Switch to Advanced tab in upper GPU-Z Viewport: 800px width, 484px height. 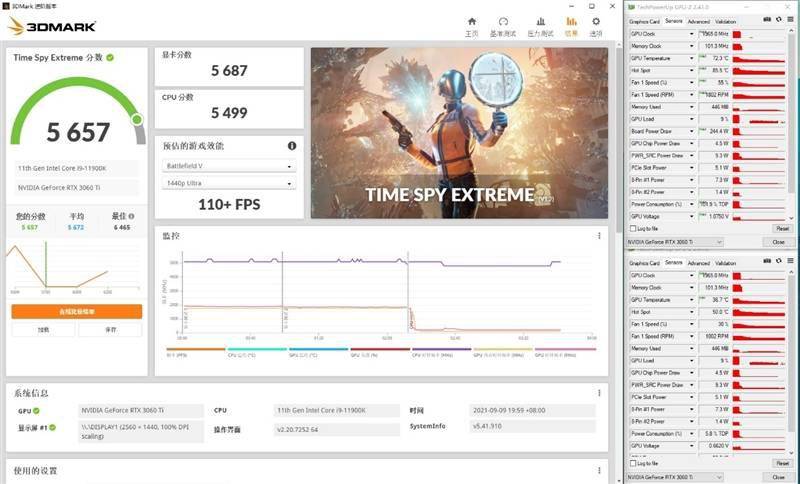pyautogui.click(x=698, y=21)
